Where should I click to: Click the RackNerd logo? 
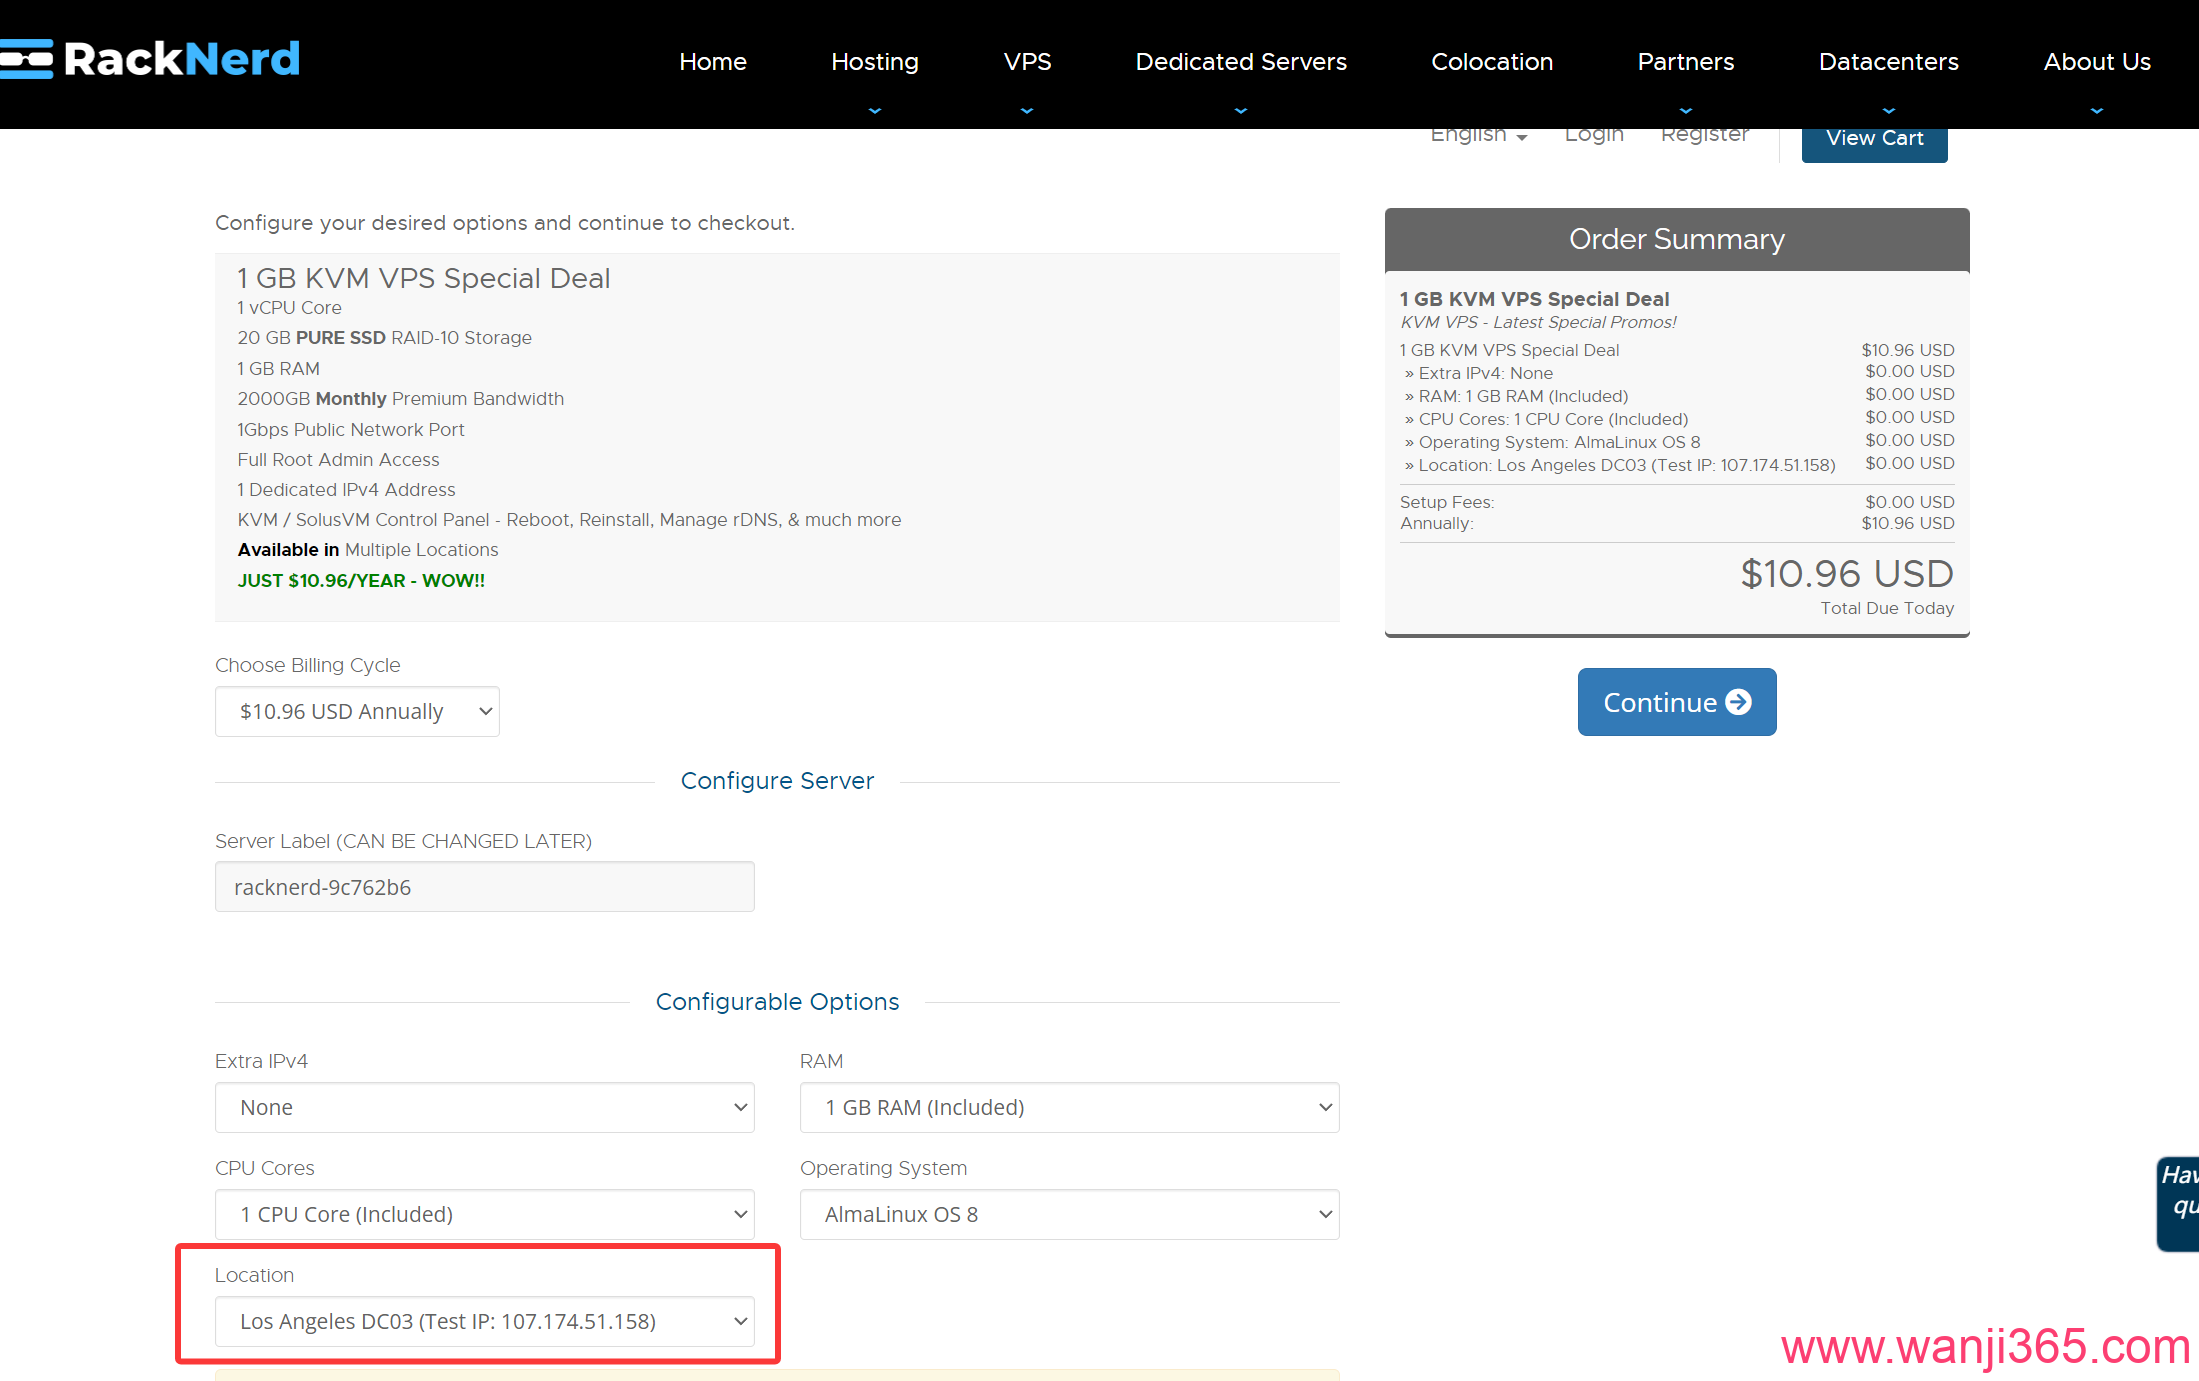click(150, 59)
